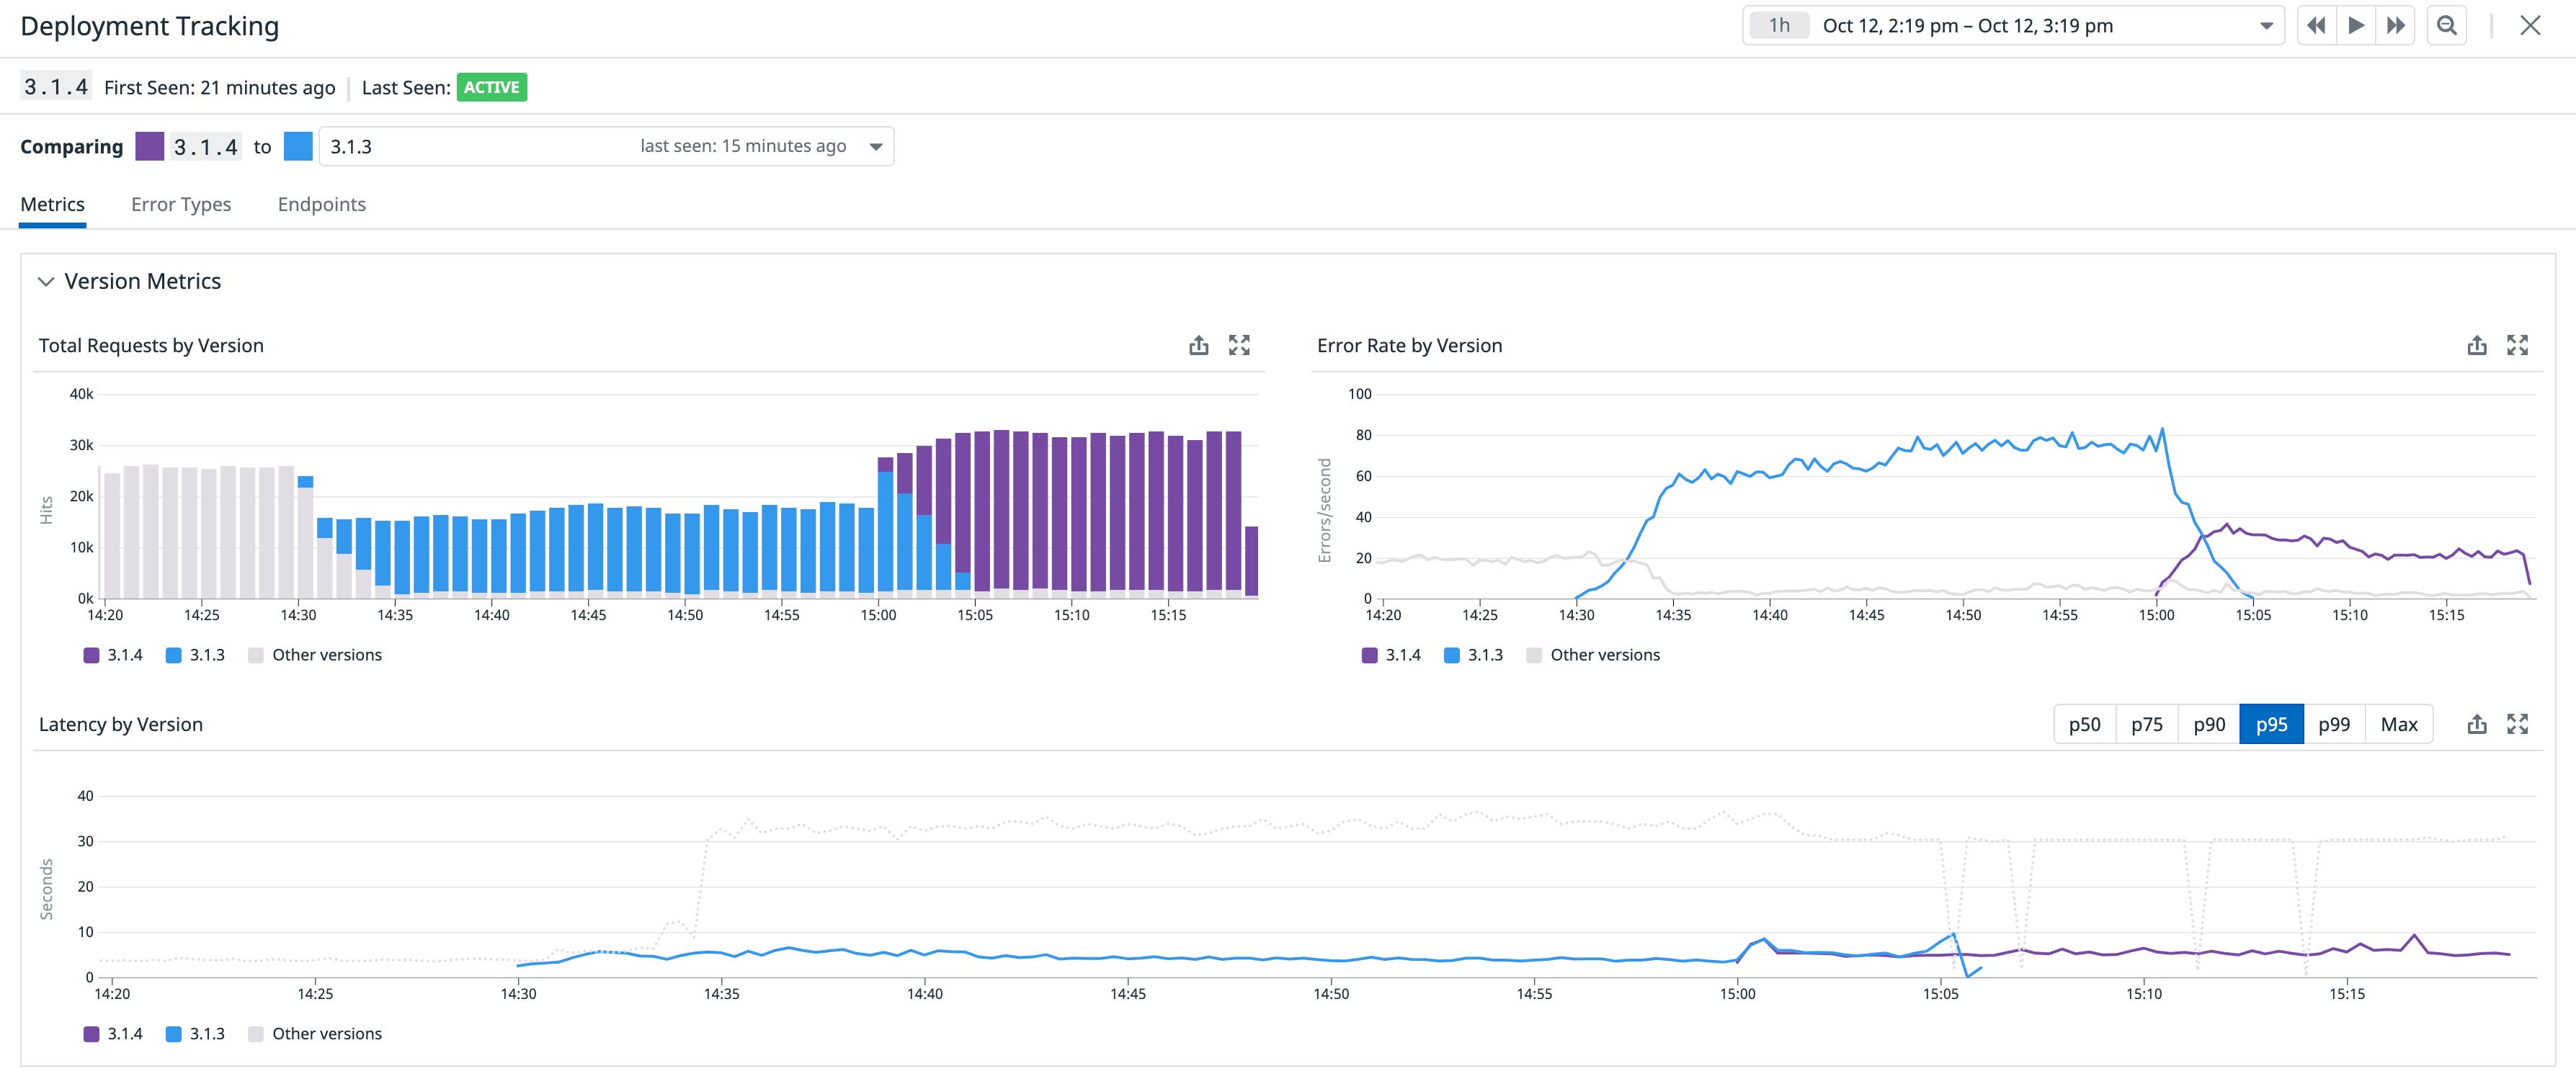
Task: Expand Latency chart to fullscreen
Action: click(2520, 723)
